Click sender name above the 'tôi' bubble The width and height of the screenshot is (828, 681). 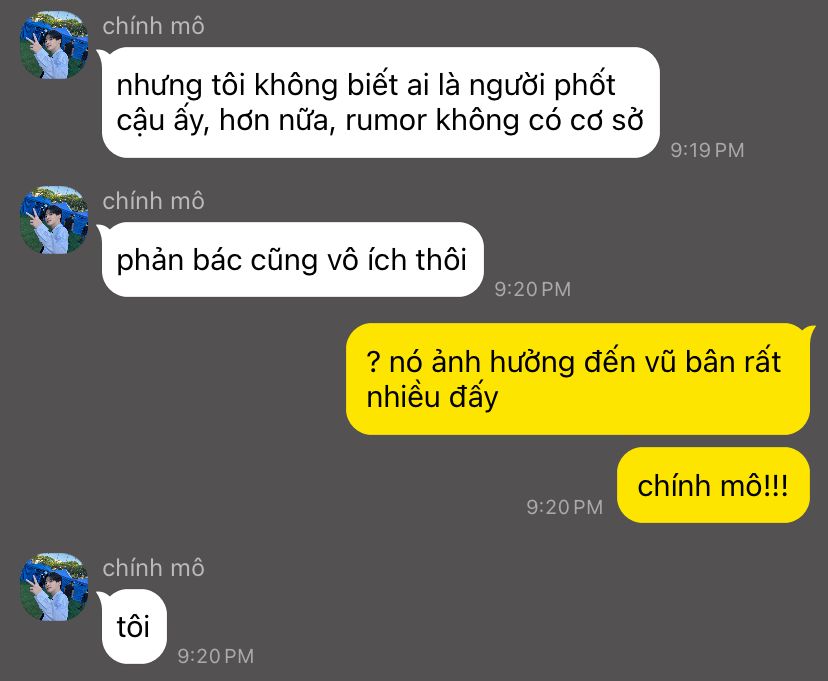pos(153,568)
